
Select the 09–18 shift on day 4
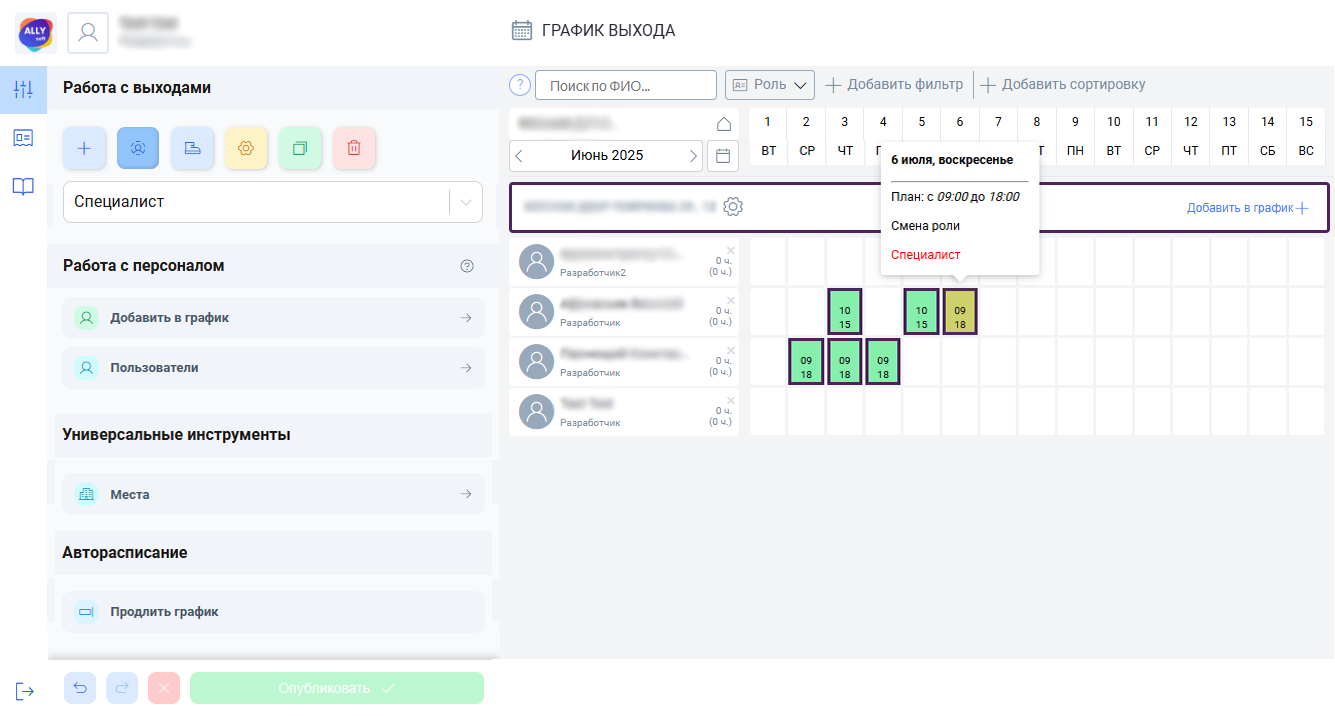coord(883,361)
